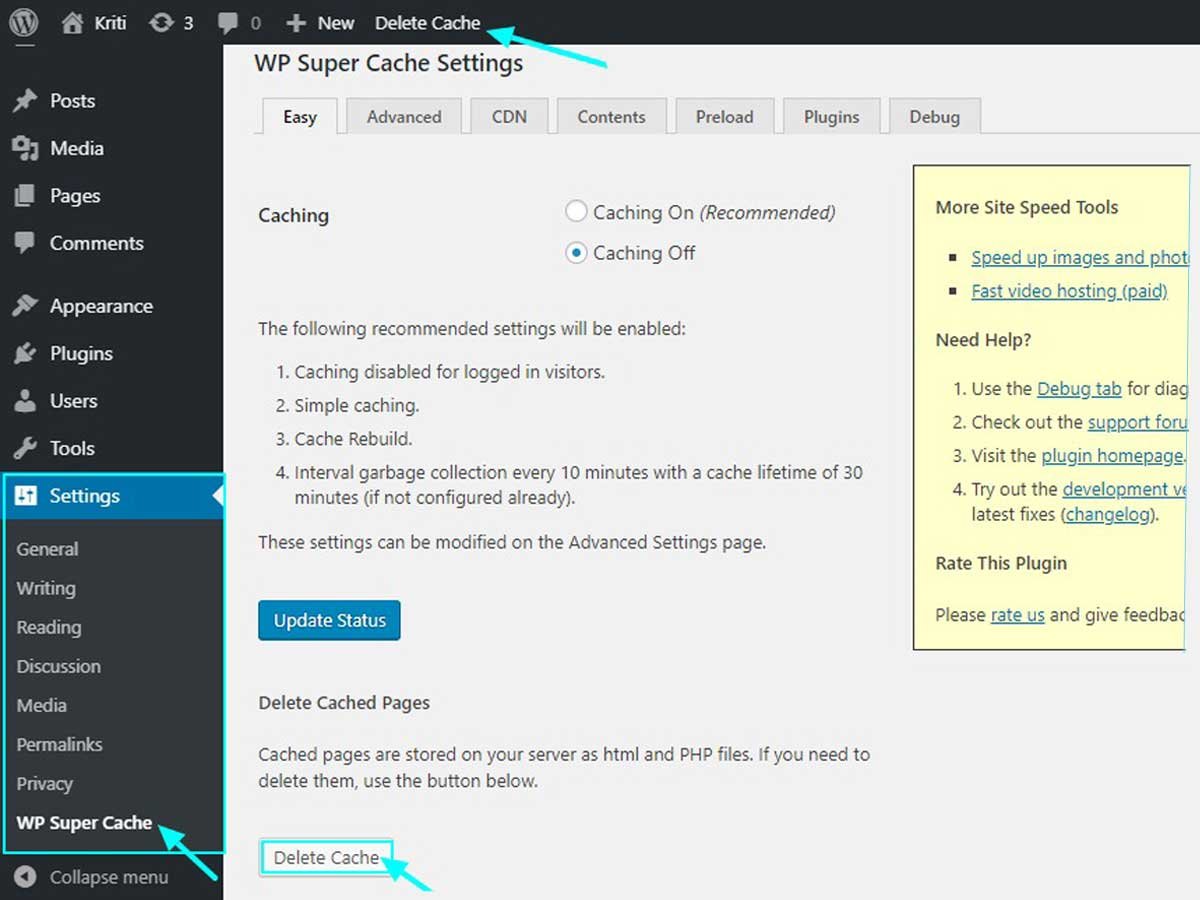
Task: Click the home icon beside Kriti
Action: [72, 23]
